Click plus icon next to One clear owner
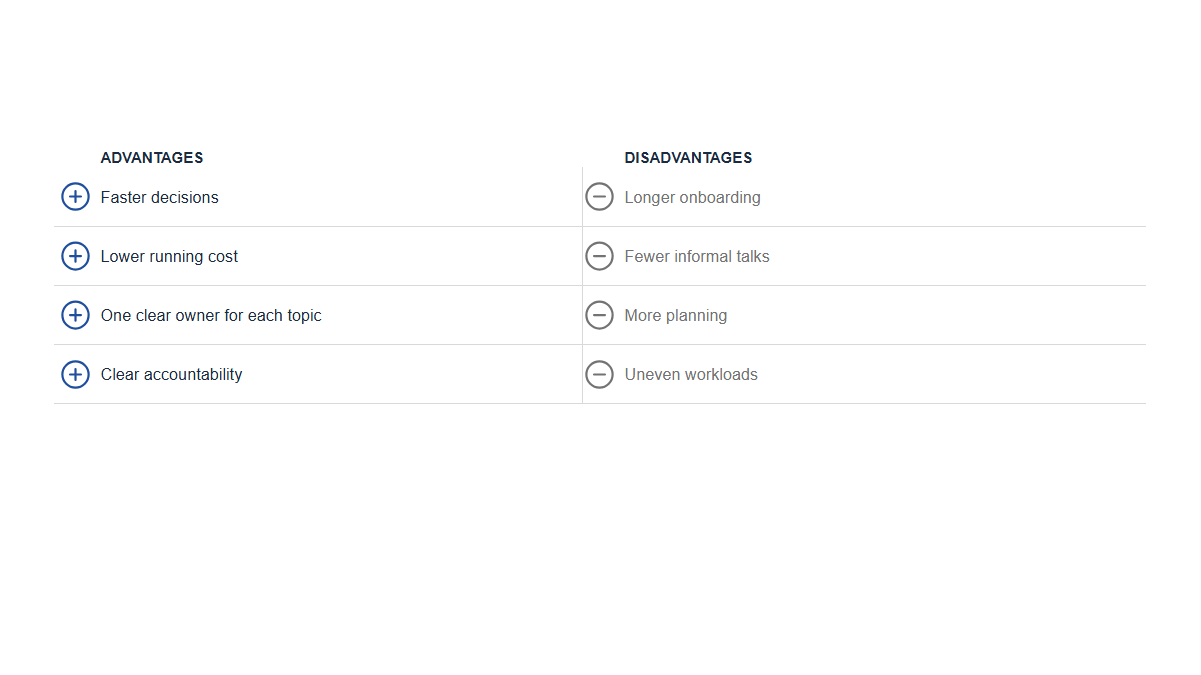1201x675 pixels. pyautogui.click(x=75, y=315)
